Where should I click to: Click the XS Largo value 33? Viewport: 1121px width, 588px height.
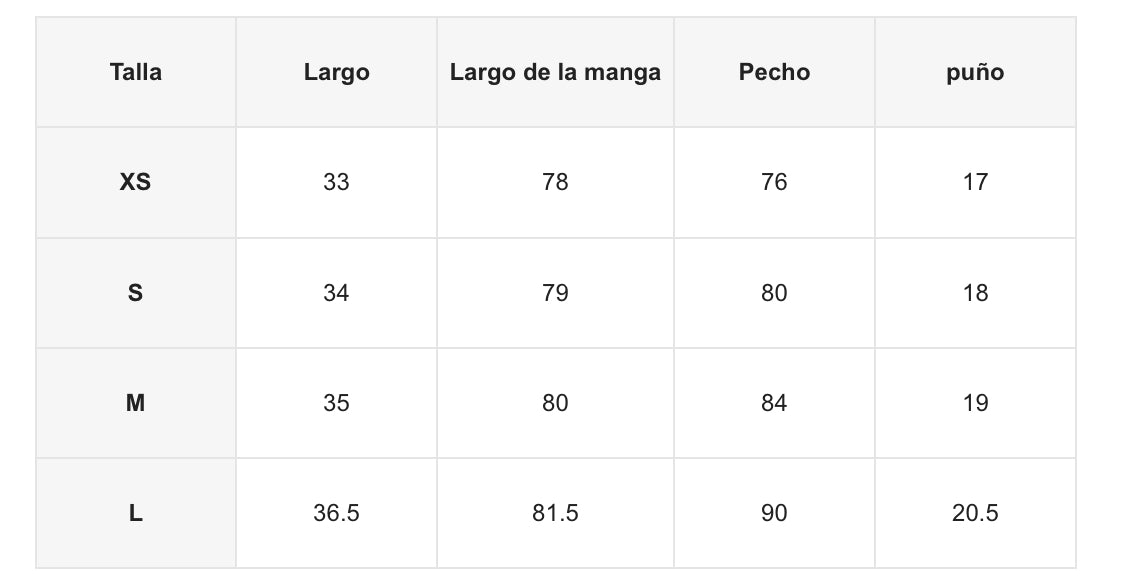(336, 182)
